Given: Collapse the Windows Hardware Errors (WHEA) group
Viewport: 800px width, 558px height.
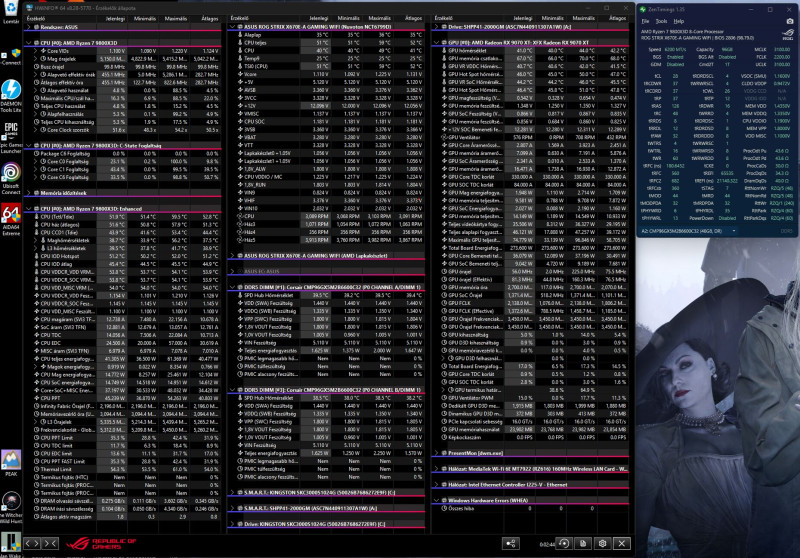Looking at the screenshot, I should click(x=437, y=500).
